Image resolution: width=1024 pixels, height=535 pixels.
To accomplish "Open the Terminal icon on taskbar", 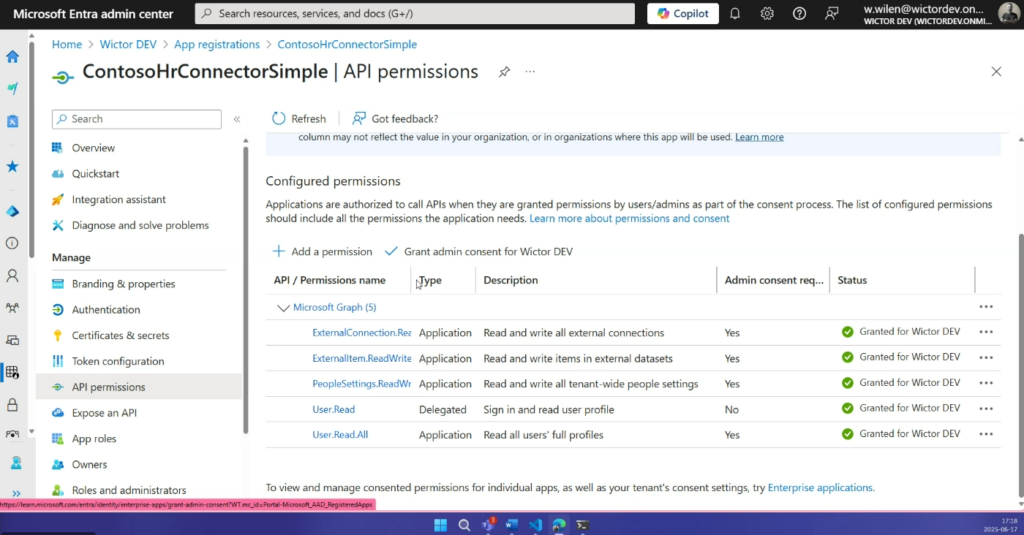I will (x=583, y=525).
